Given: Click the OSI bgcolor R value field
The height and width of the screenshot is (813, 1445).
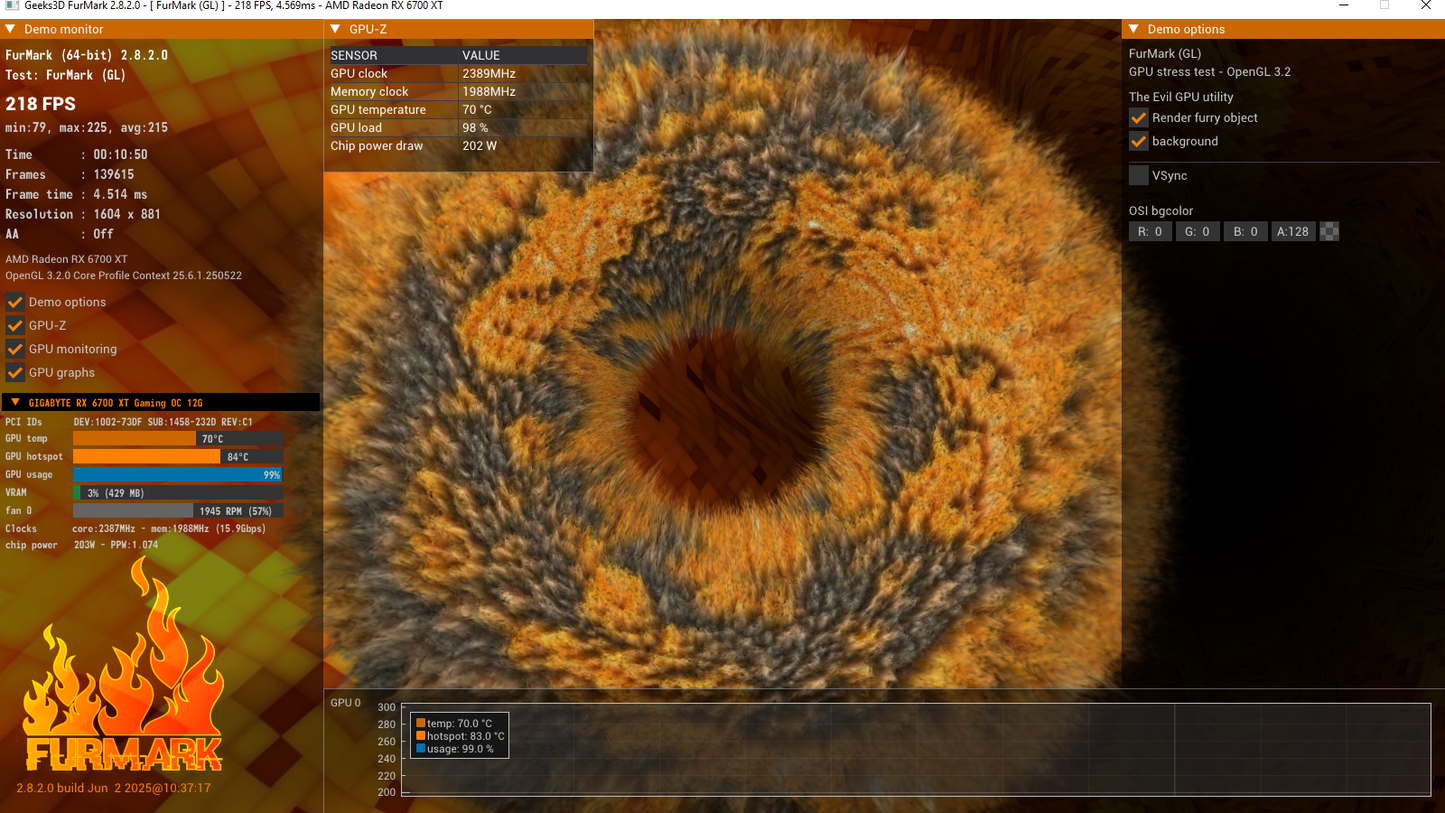Looking at the screenshot, I should pyautogui.click(x=1150, y=231).
